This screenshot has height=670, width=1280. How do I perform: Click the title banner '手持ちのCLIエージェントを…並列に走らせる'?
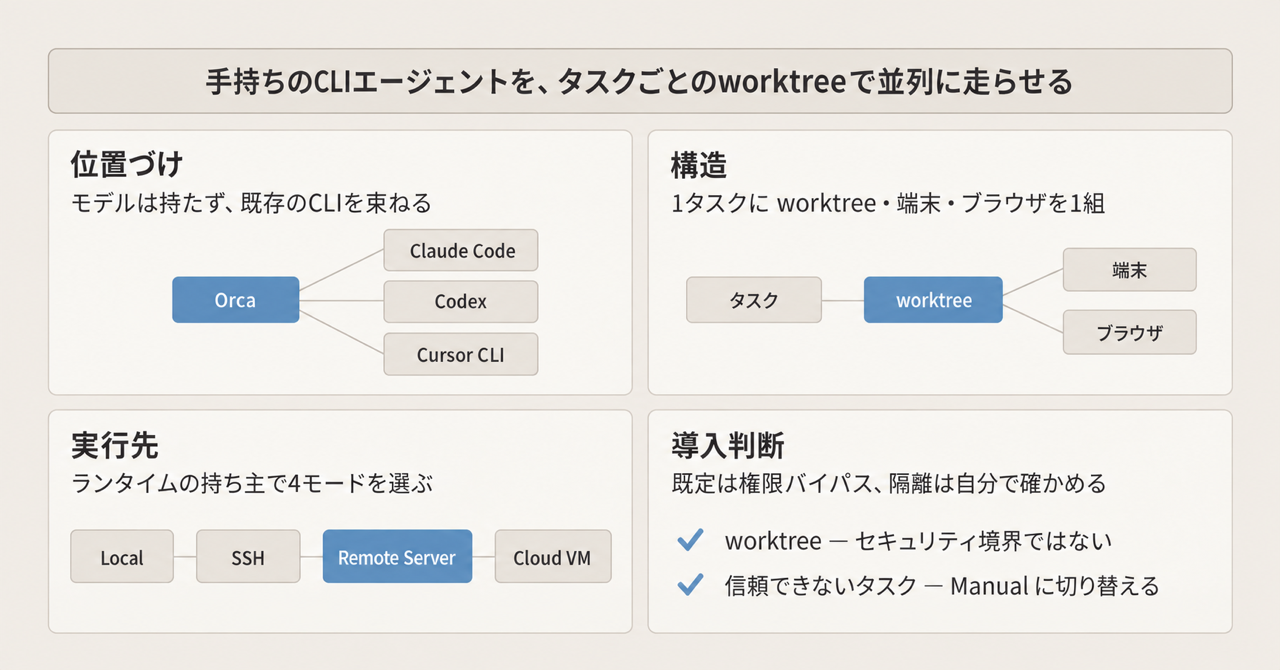click(640, 83)
